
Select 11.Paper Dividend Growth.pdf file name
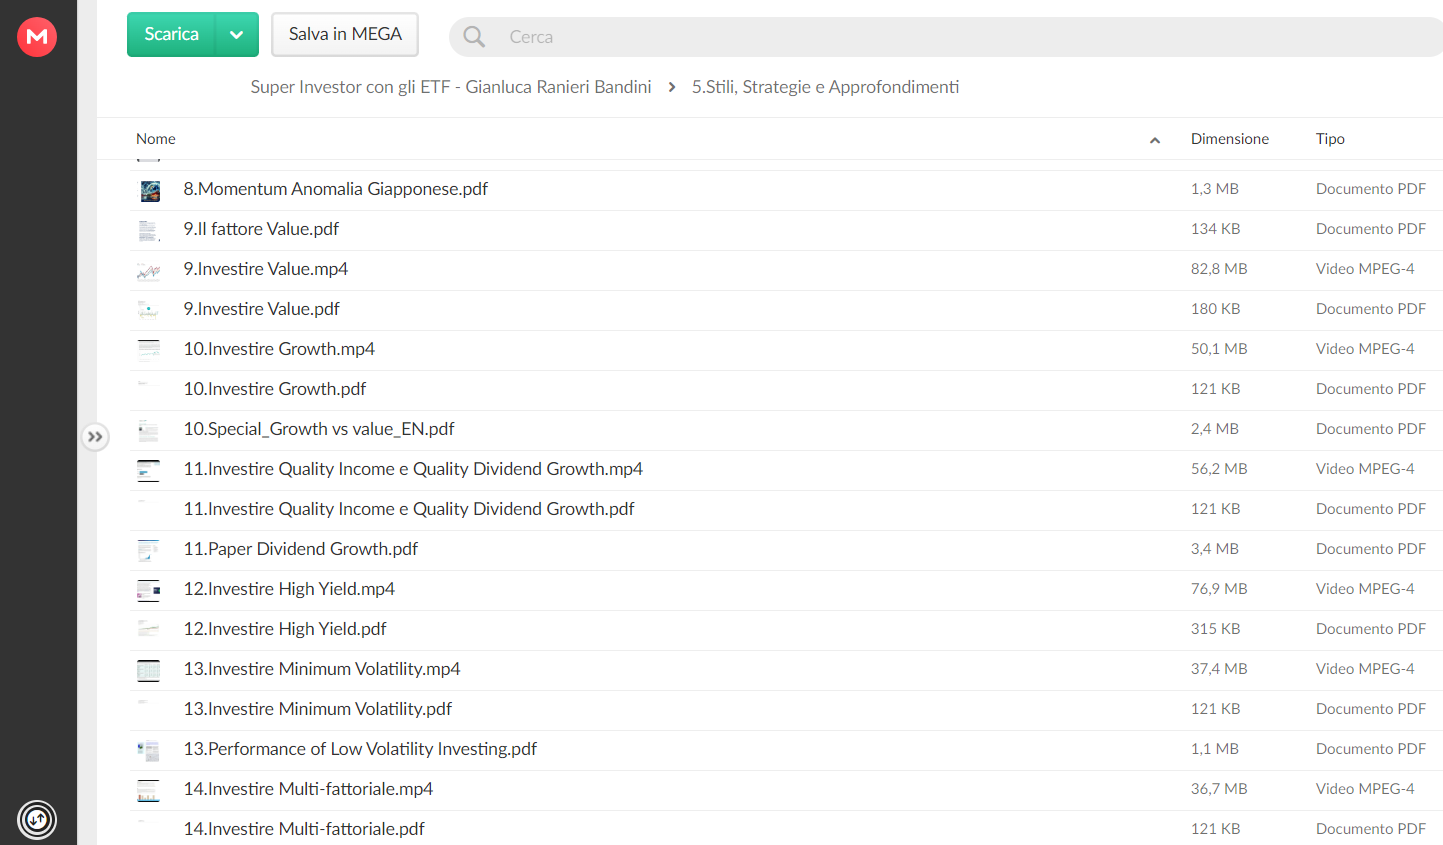point(301,549)
